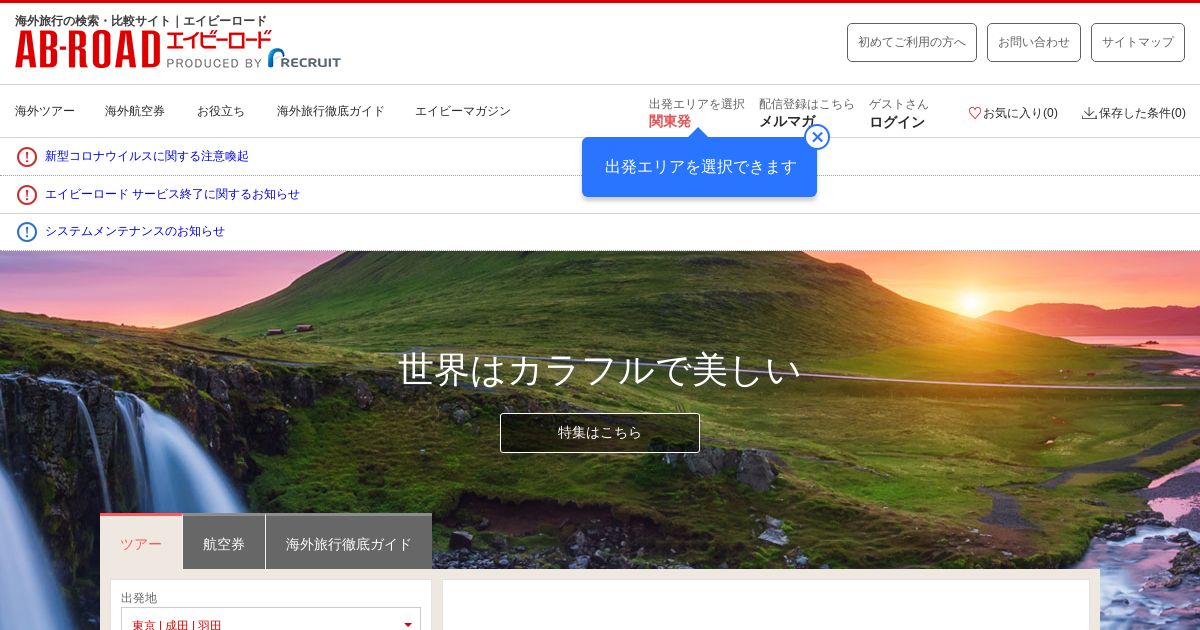This screenshot has height=630, width=1200.
Task: Open the メルマガ registration link
Action: coord(787,121)
